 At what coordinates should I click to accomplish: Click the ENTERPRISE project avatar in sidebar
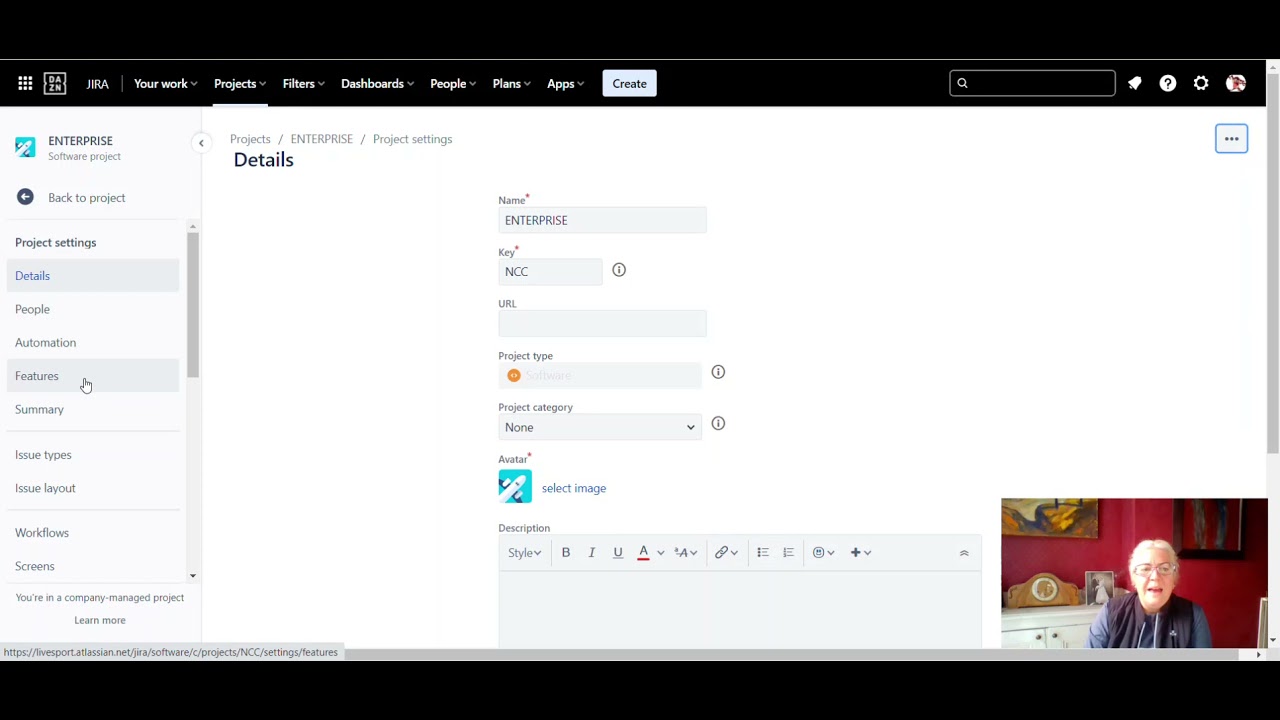pos(25,148)
